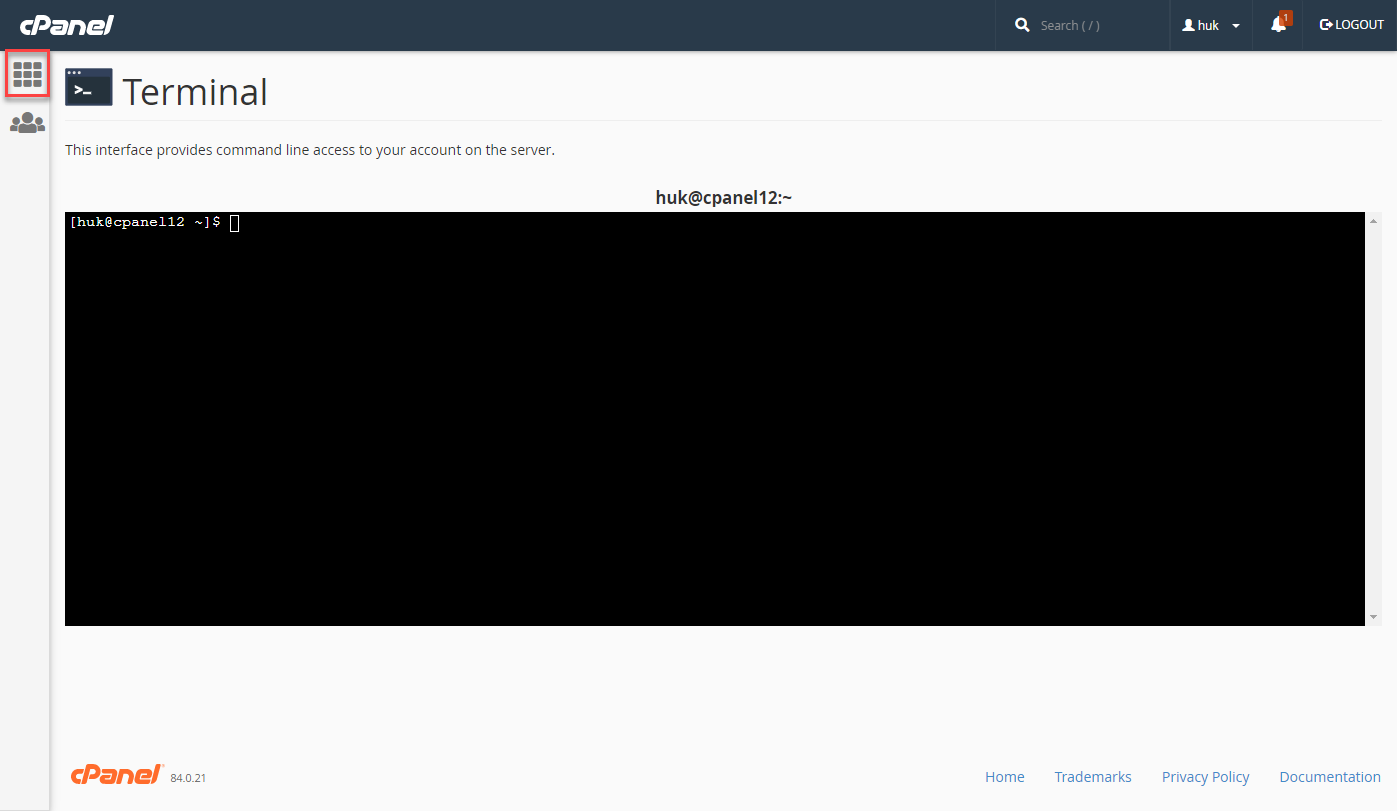Open the Documentation footer link

1330,777
